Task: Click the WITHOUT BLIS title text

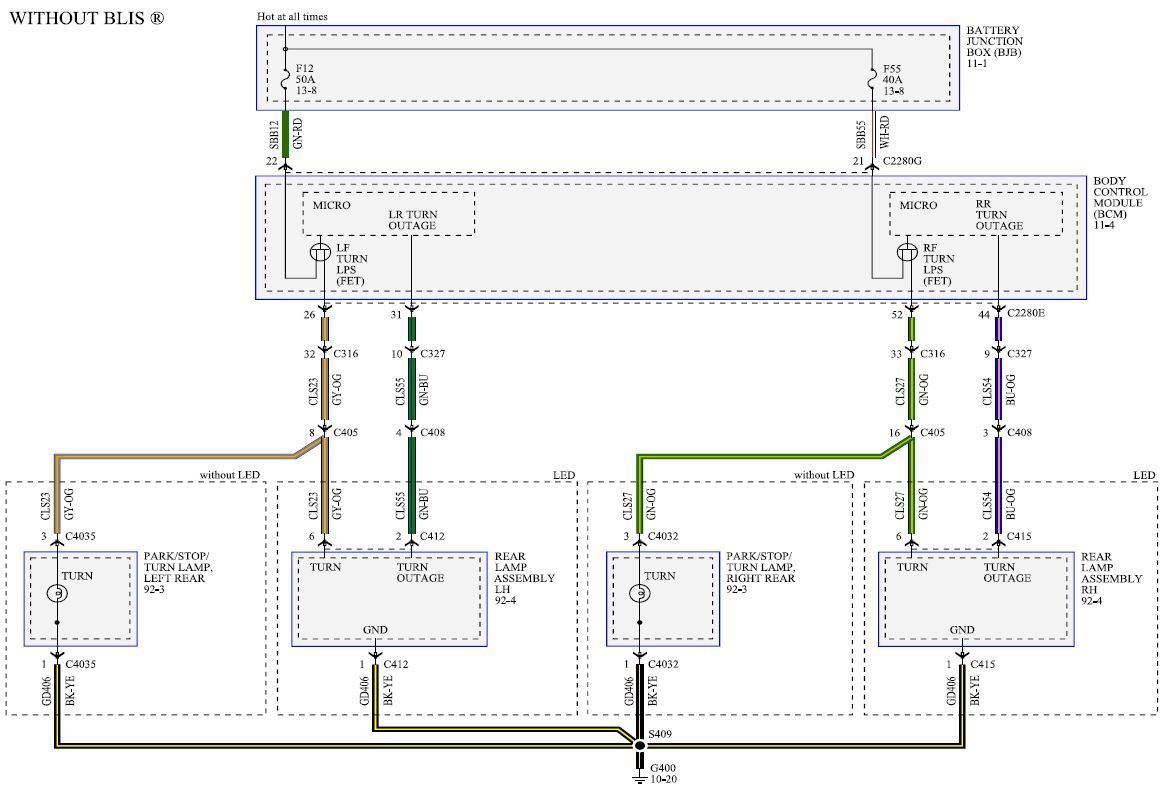Action: pyautogui.click(x=87, y=18)
